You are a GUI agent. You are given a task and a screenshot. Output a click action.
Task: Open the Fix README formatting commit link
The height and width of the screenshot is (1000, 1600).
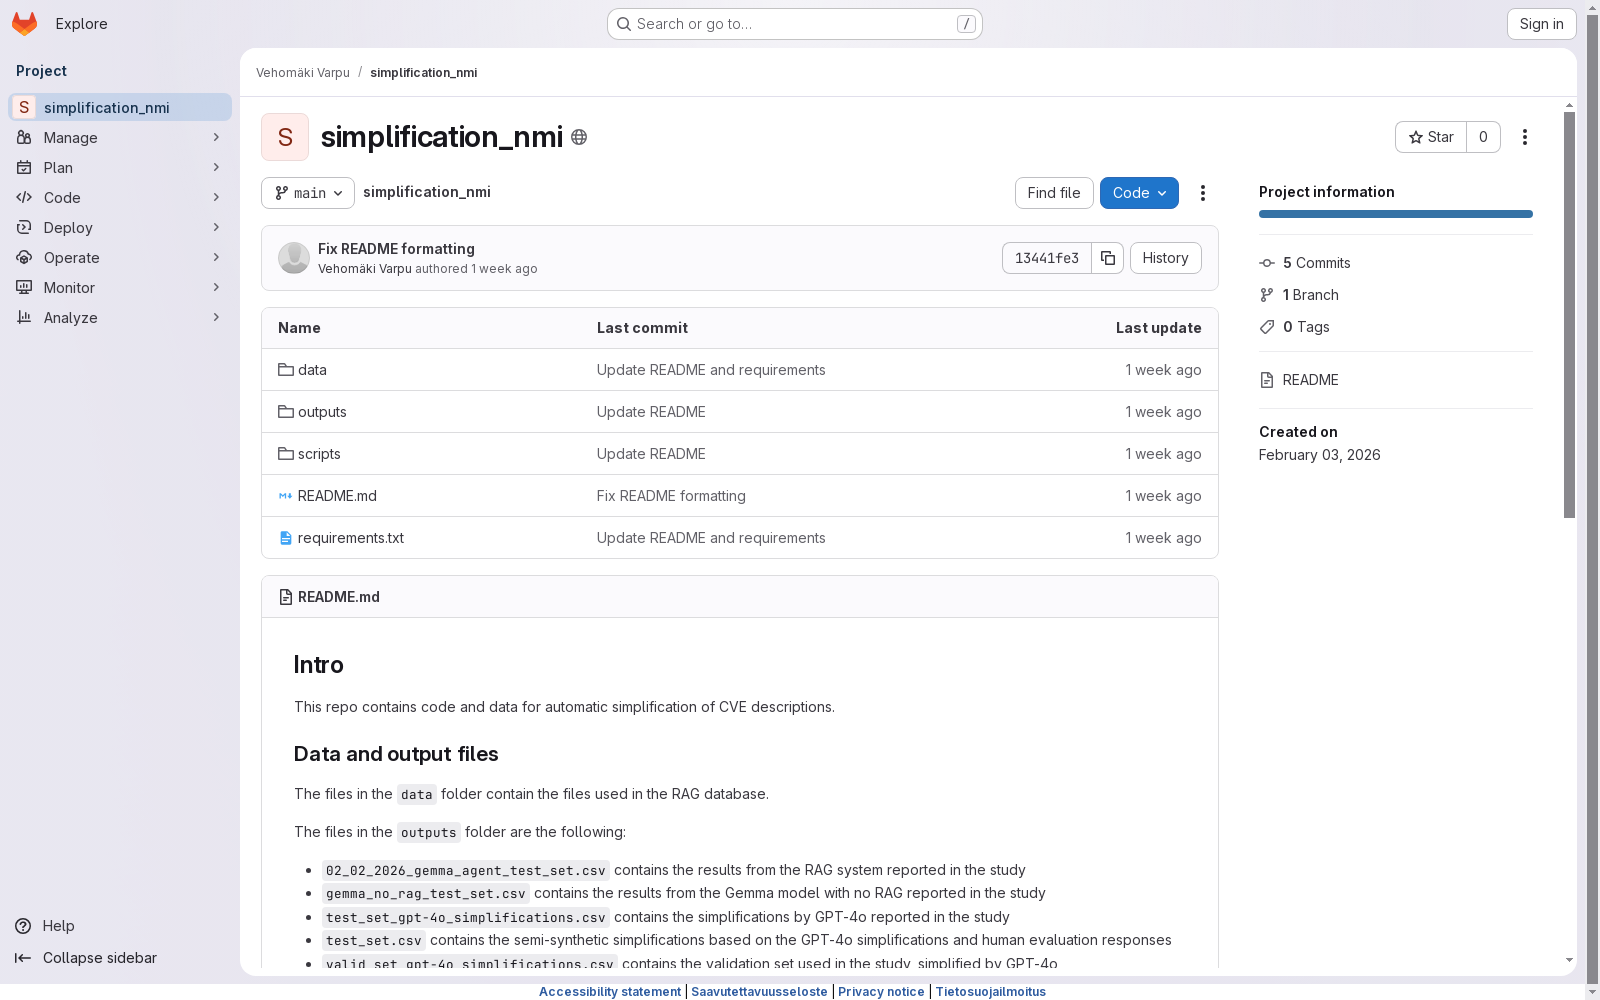click(x=396, y=249)
